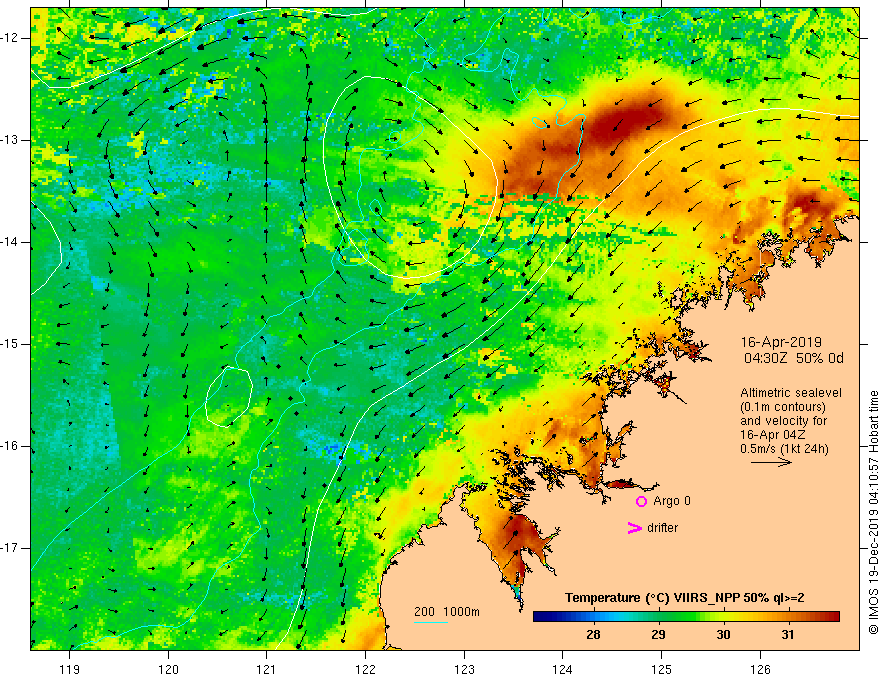The height and width of the screenshot is (680, 880).
Task: Click the '04:30Z 50% 0d' text
Action: tap(794, 359)
